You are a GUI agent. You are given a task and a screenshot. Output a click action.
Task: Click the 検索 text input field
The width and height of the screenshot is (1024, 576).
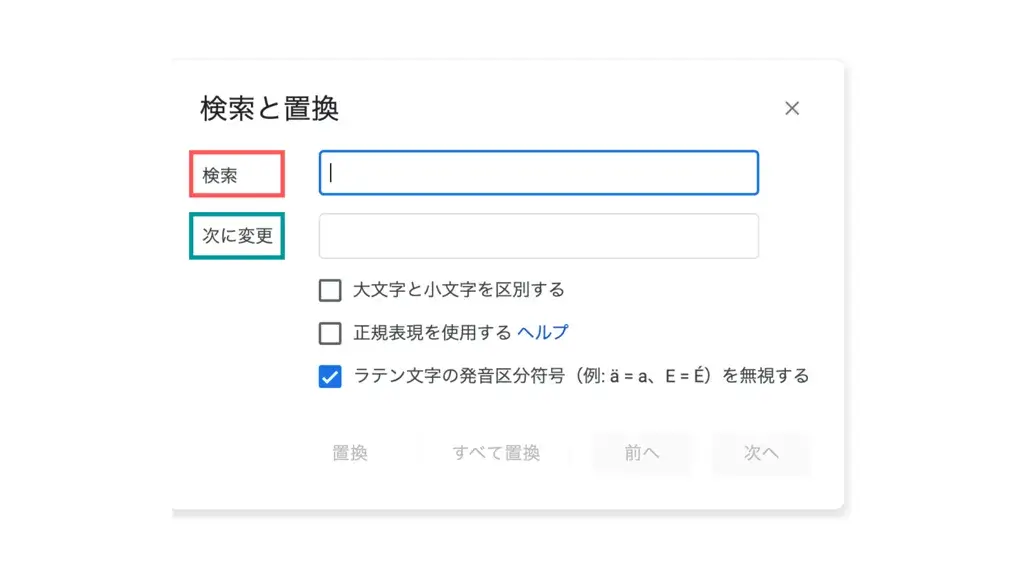[x=539, y=173]
